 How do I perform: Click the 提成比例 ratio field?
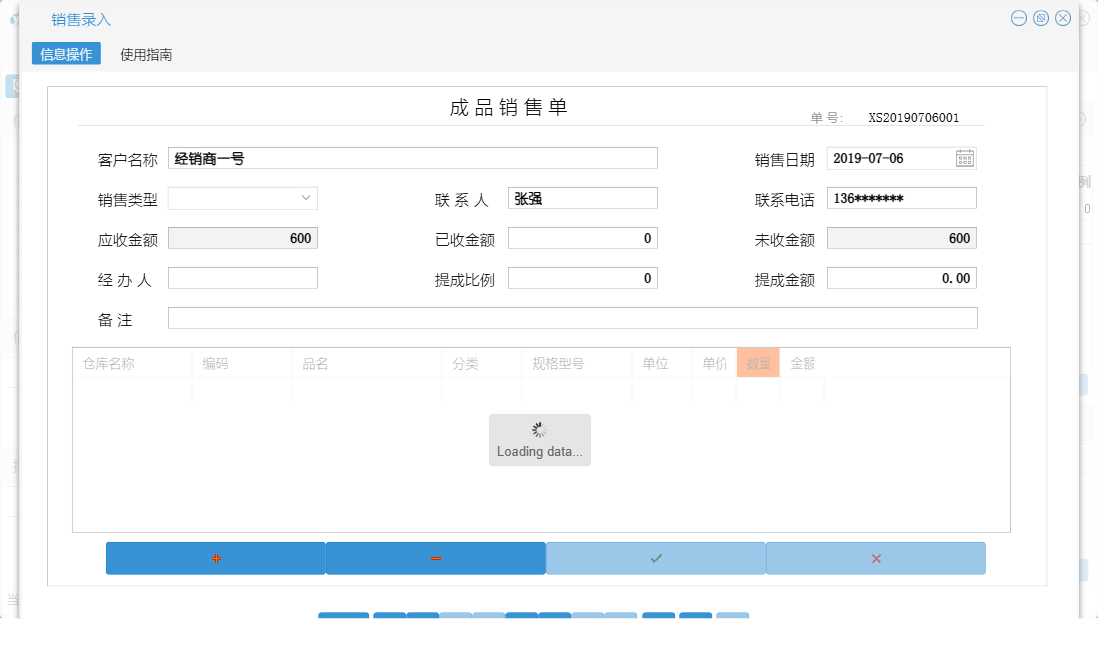coord(583,277)
